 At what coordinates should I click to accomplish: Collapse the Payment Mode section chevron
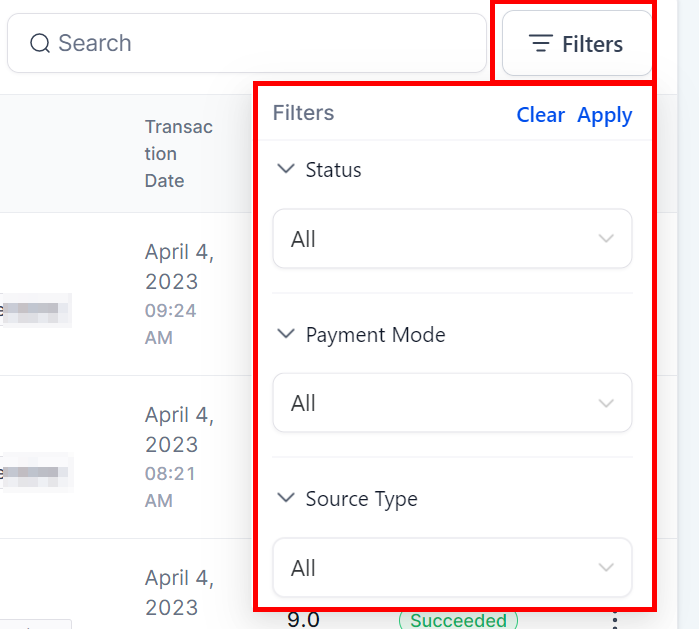coord(286,334)
